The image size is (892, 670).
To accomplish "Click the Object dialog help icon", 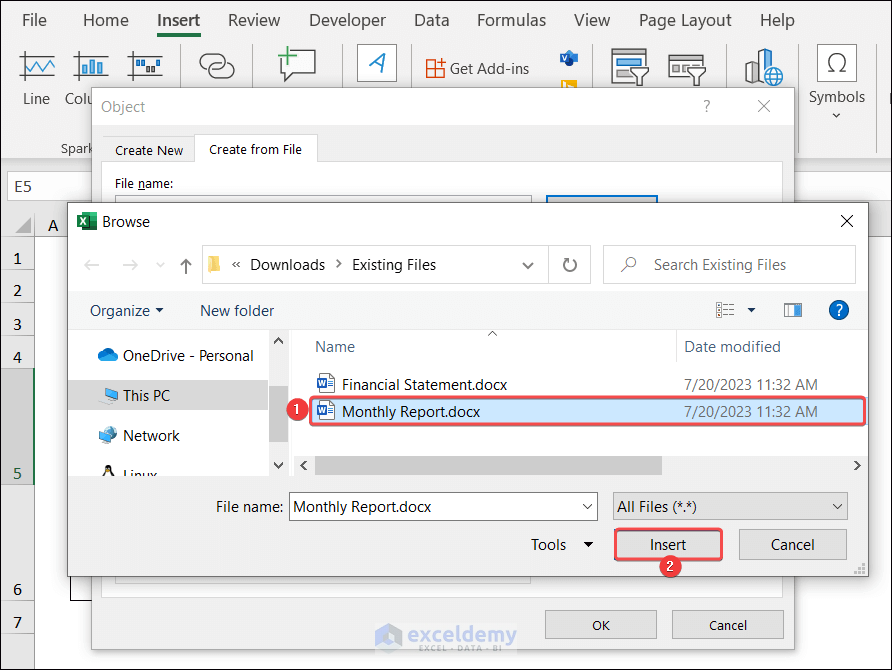I will click(707, 106).
